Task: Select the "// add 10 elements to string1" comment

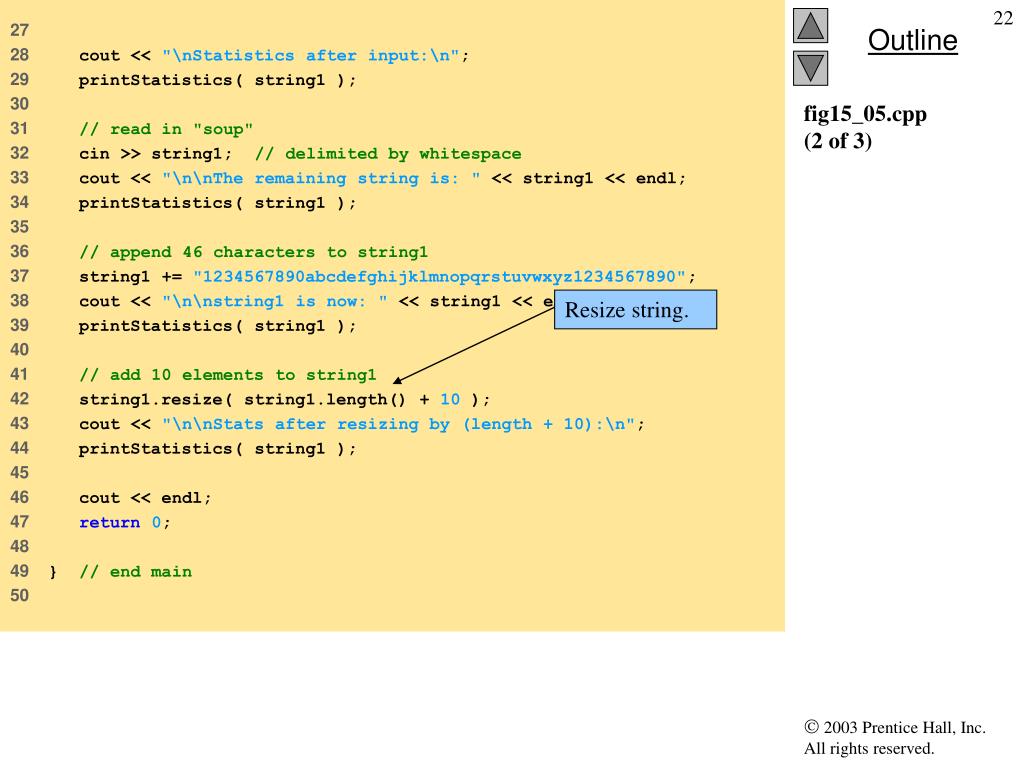Action: click(x=227, y=375)
